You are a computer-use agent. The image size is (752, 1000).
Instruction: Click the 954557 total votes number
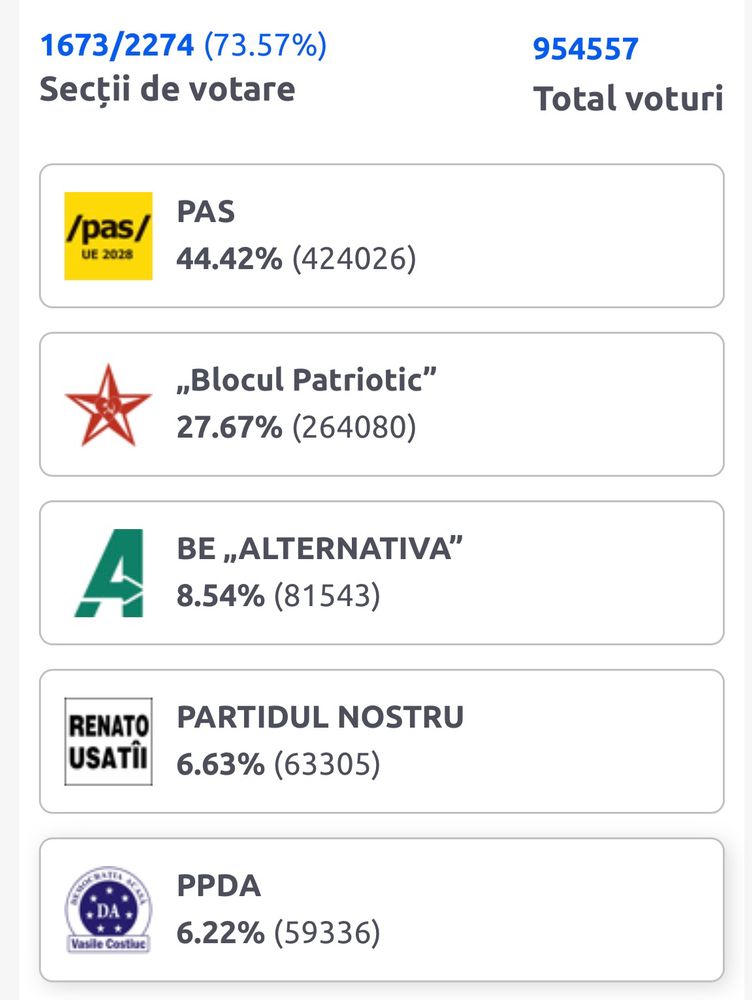[585, 48]
